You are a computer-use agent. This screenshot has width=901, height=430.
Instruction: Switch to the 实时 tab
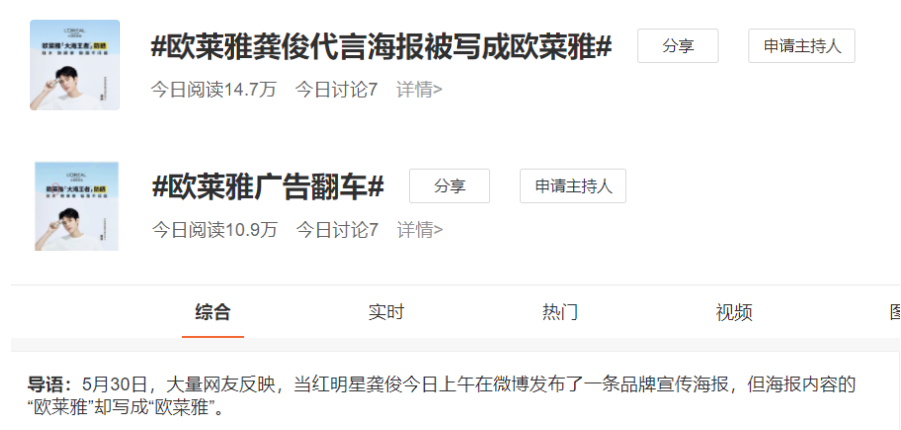tap(386, 312)
